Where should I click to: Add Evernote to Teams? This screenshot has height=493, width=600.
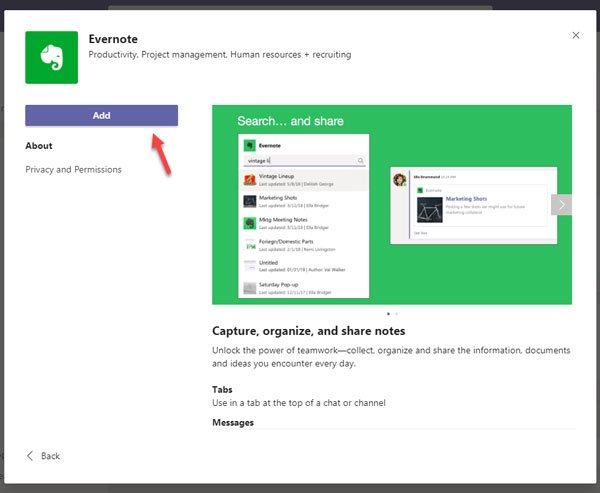click(x=101, y=116)
